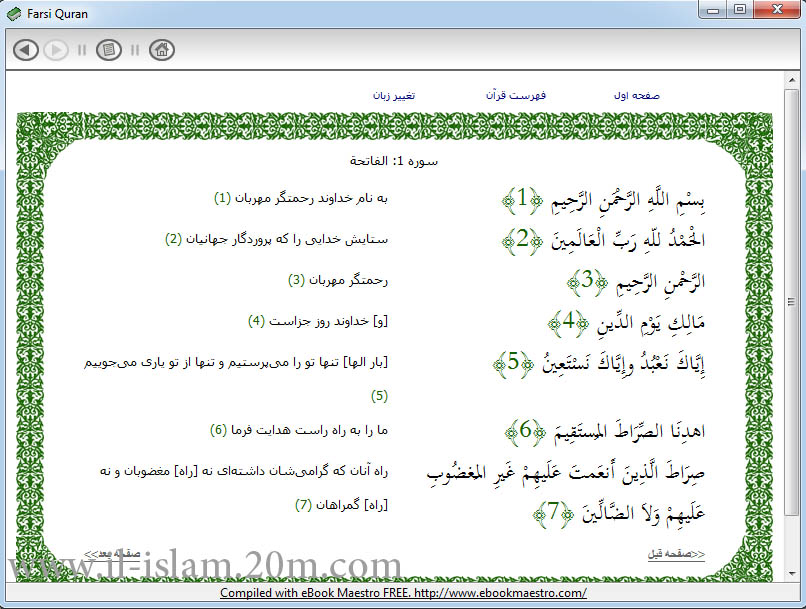
Task: Click Arabic verse 5 إياك نعبد text
Action: point(624,363)
